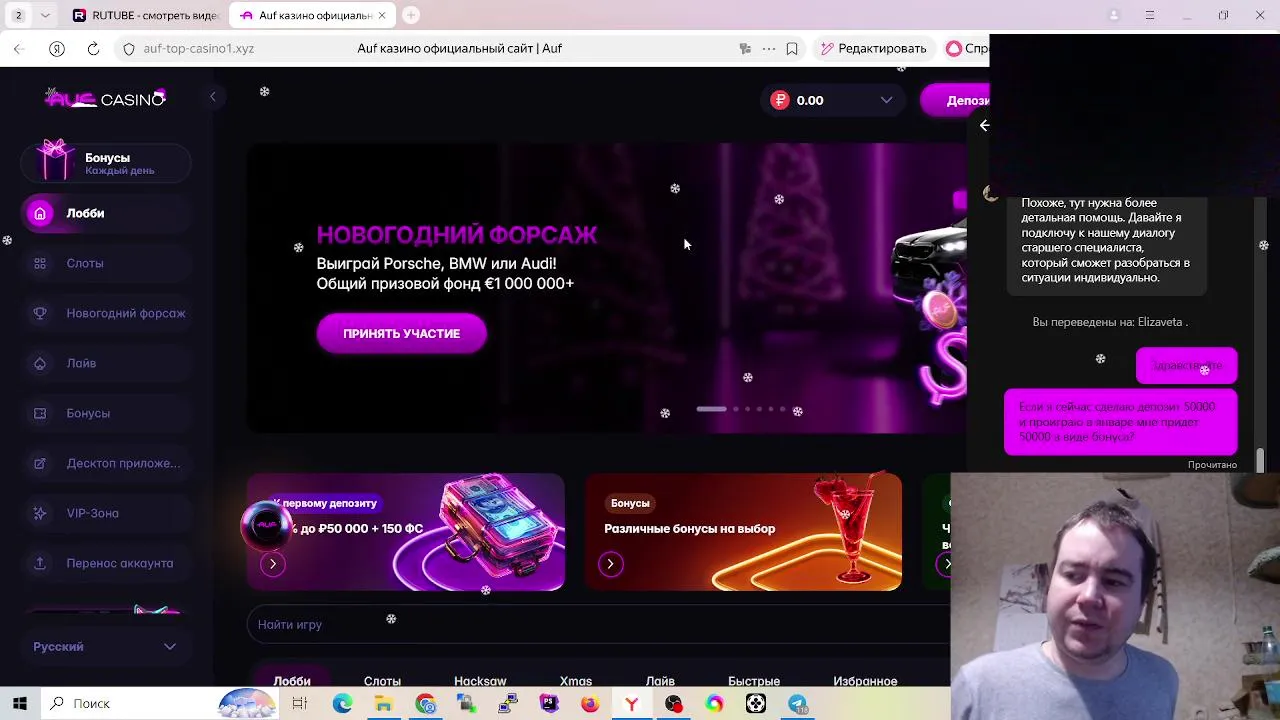Image resolution: width=1280 pixels, height=720 pixels.
Task: Click the Найти игру search field
Action: click(x=598, y=624)
